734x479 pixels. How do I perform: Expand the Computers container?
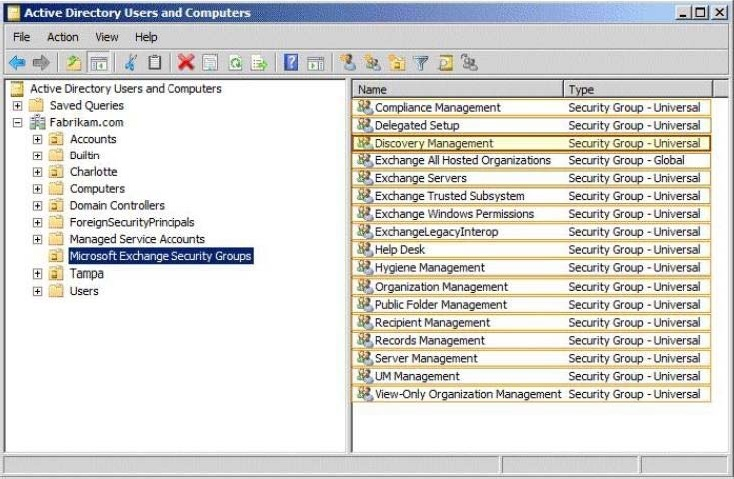37,189
